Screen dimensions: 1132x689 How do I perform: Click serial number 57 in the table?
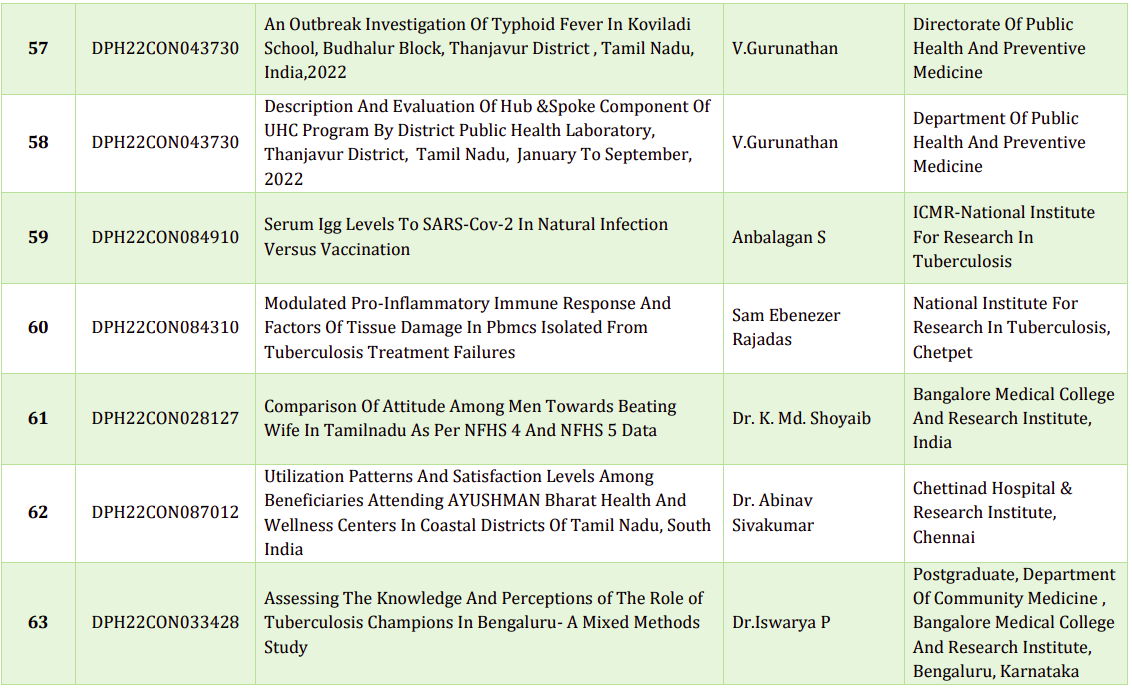(x=38, y=48)
